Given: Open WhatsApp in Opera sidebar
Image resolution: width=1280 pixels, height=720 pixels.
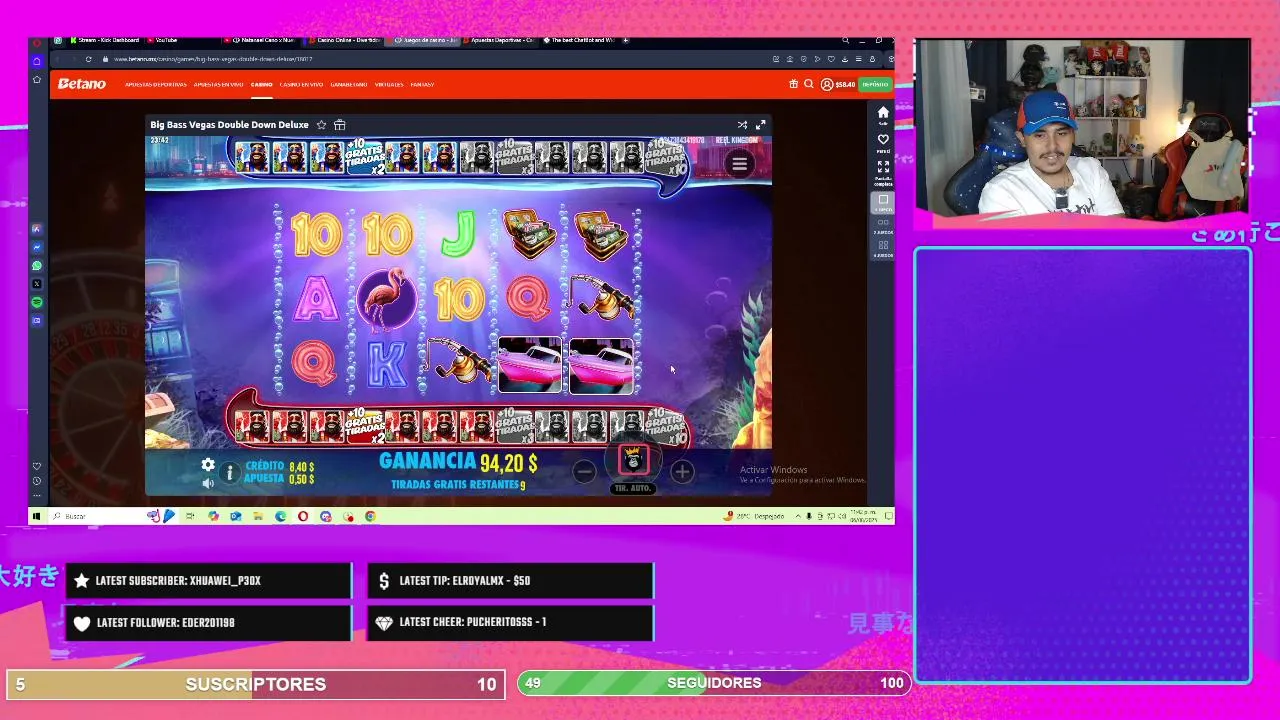Looking at the screenshot, I should [x=37, y=266].
